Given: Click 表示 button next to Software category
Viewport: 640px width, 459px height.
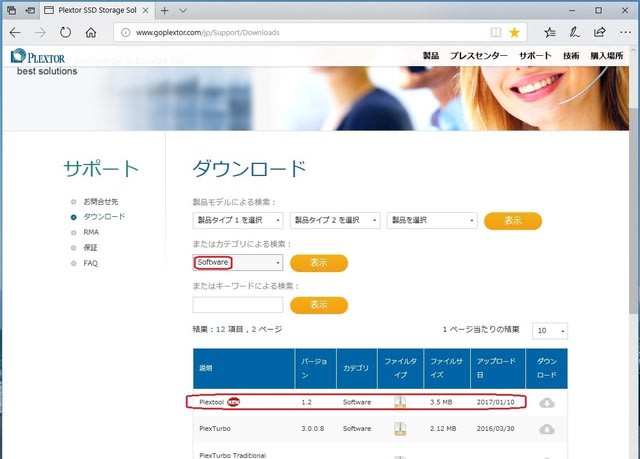Looking at the screenshot, I should tap(319, 263).
